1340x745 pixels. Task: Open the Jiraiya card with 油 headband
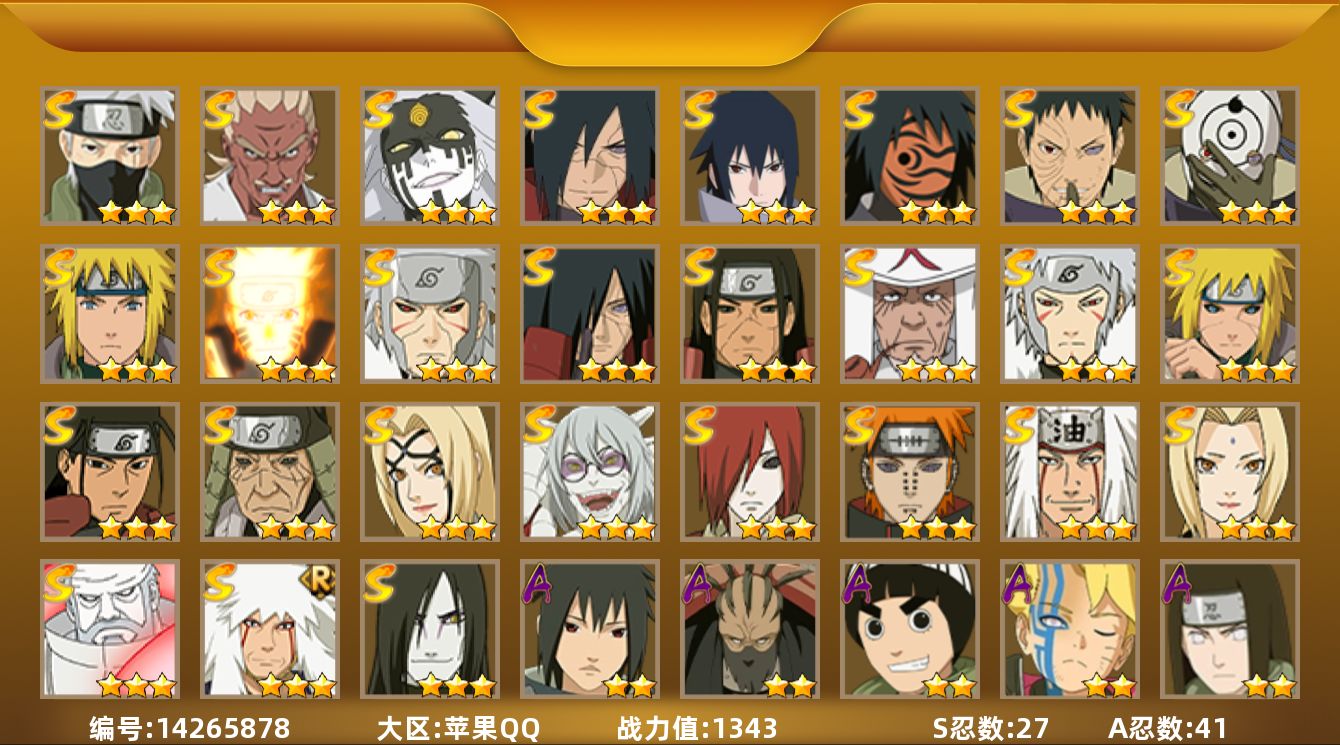[1069, 472]
